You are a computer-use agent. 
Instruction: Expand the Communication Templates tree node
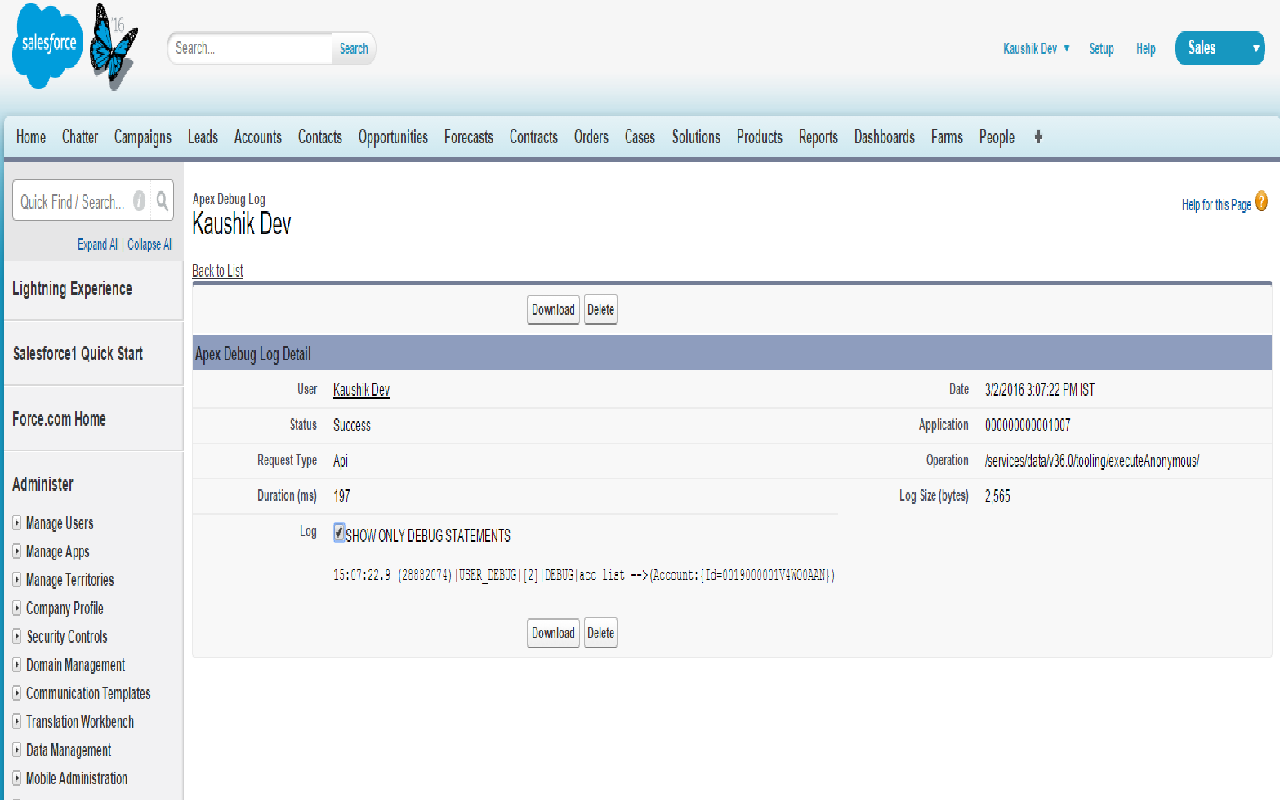(x=17, y=693)
